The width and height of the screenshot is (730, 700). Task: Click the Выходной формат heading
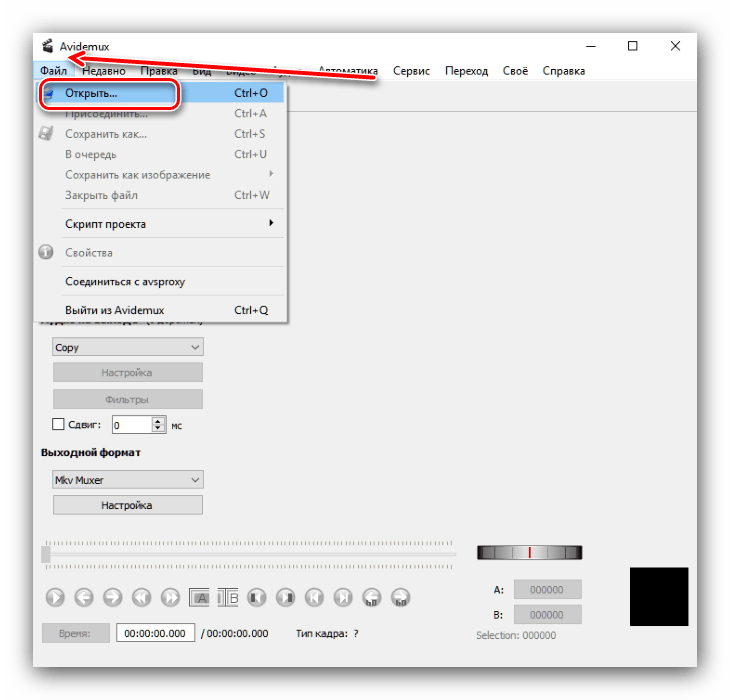click(x=91, y=452)
